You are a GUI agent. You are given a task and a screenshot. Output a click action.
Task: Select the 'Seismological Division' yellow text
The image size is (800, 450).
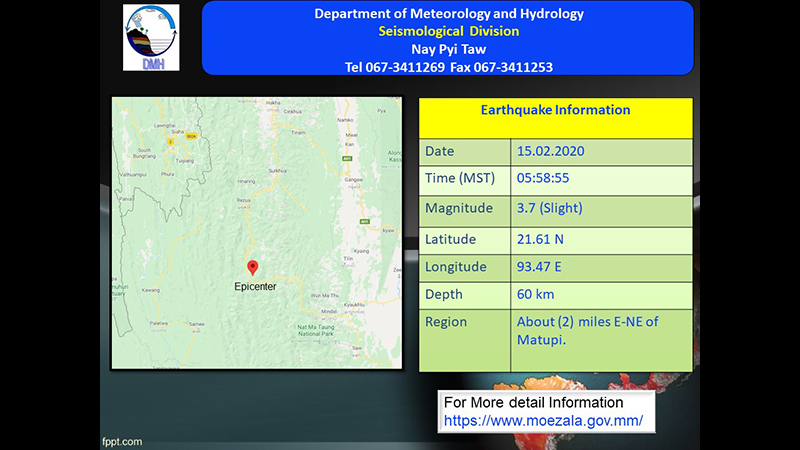449,32
